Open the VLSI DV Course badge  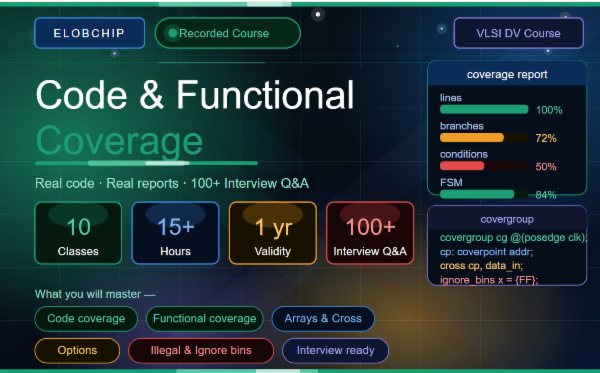[x=518, y=33]
